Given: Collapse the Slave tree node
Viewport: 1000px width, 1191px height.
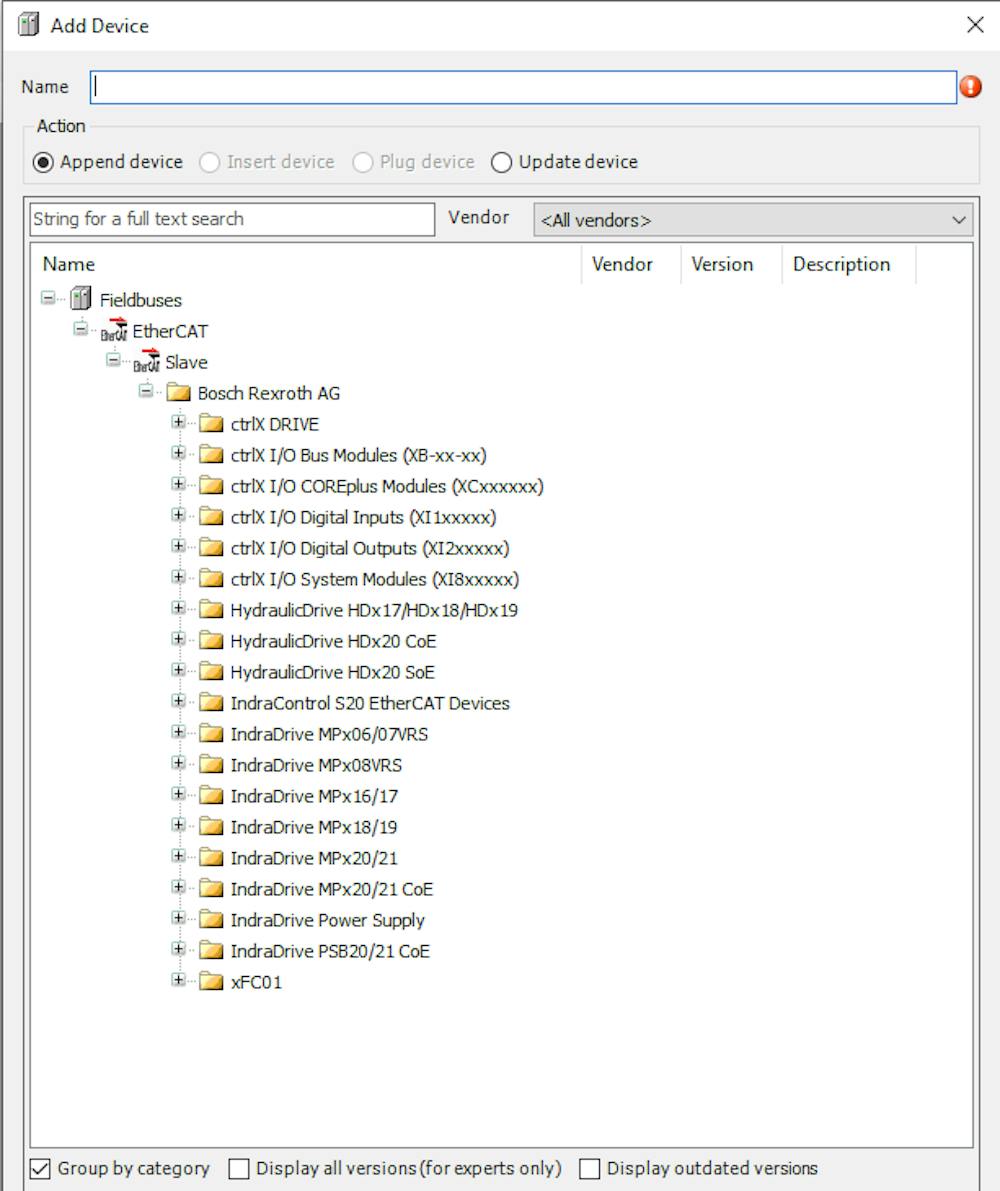Looking at the screenshot, I should [x=113, y=361].
